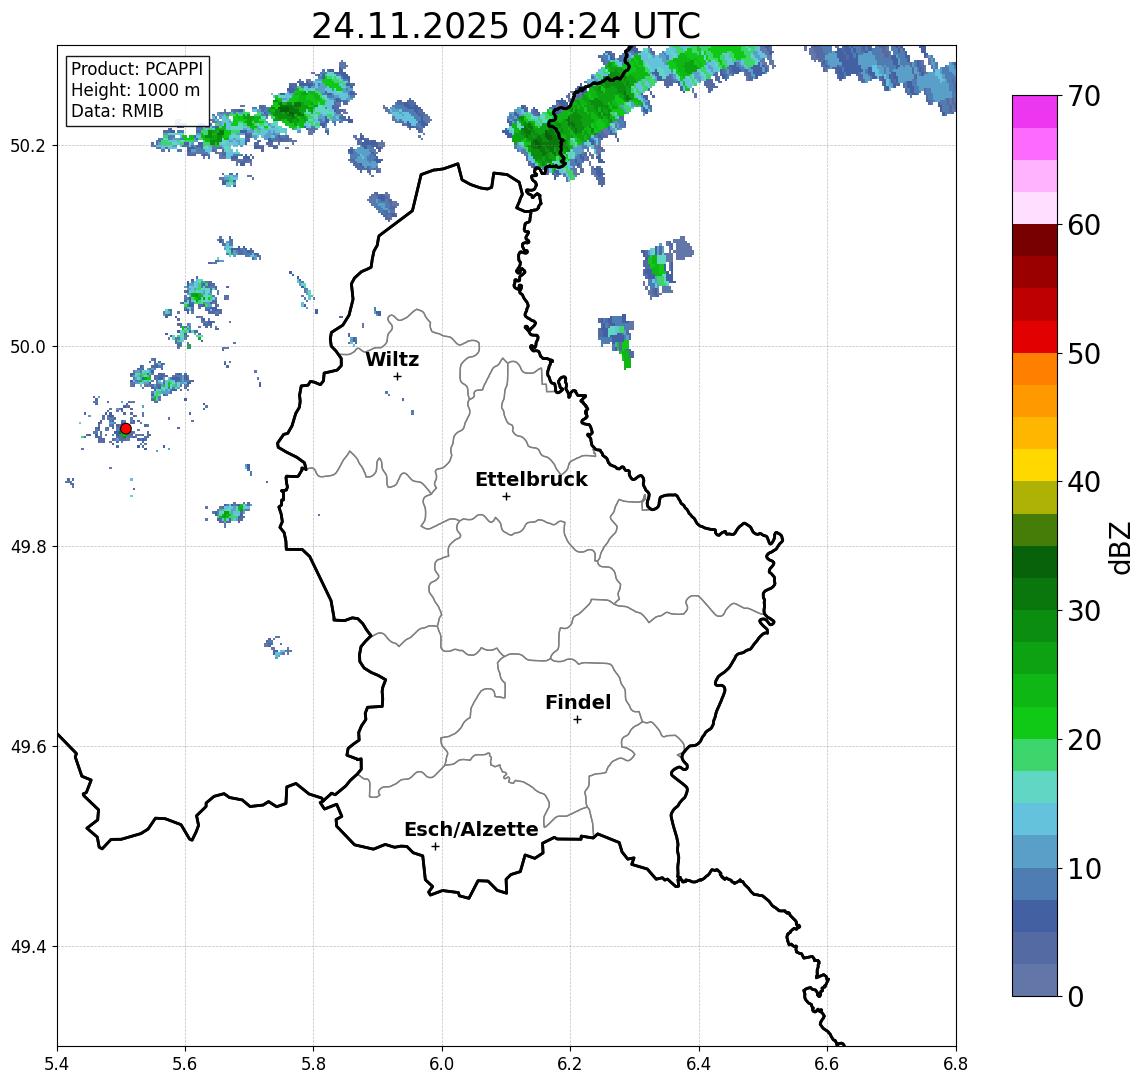
Task: Click the 30 tick label on the colorbar
Action: [x=1084, y=611]
